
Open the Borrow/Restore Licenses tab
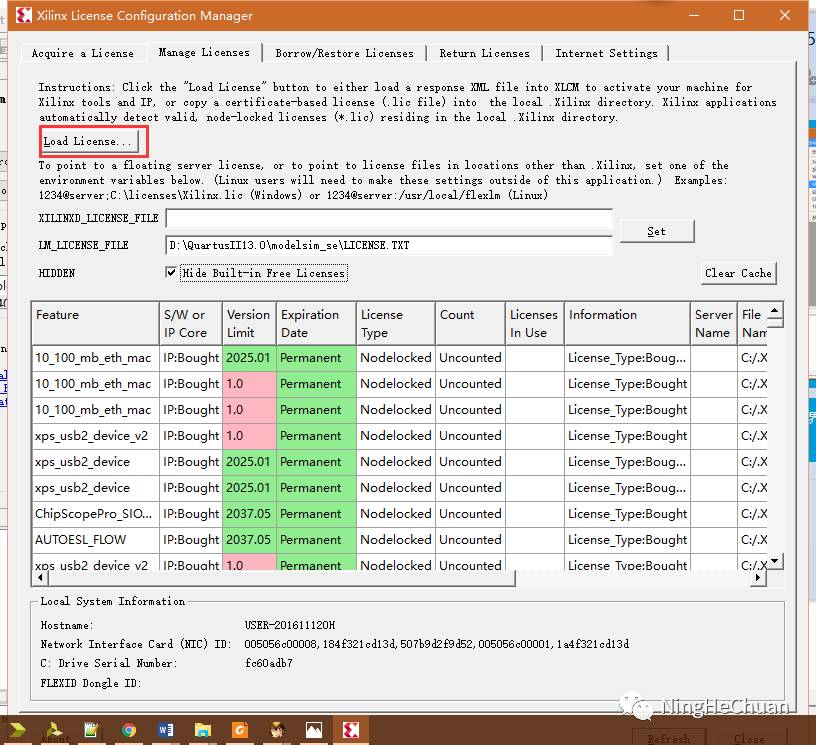pos(344,53)
